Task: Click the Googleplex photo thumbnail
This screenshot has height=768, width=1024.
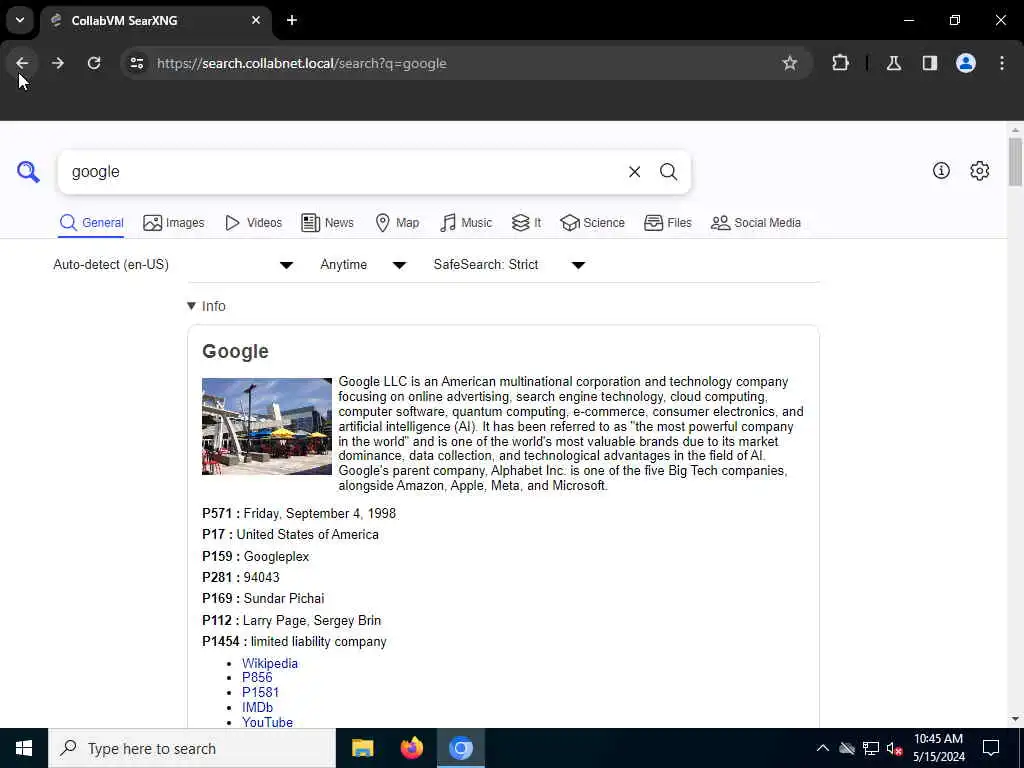Action: tap(266, 426)
